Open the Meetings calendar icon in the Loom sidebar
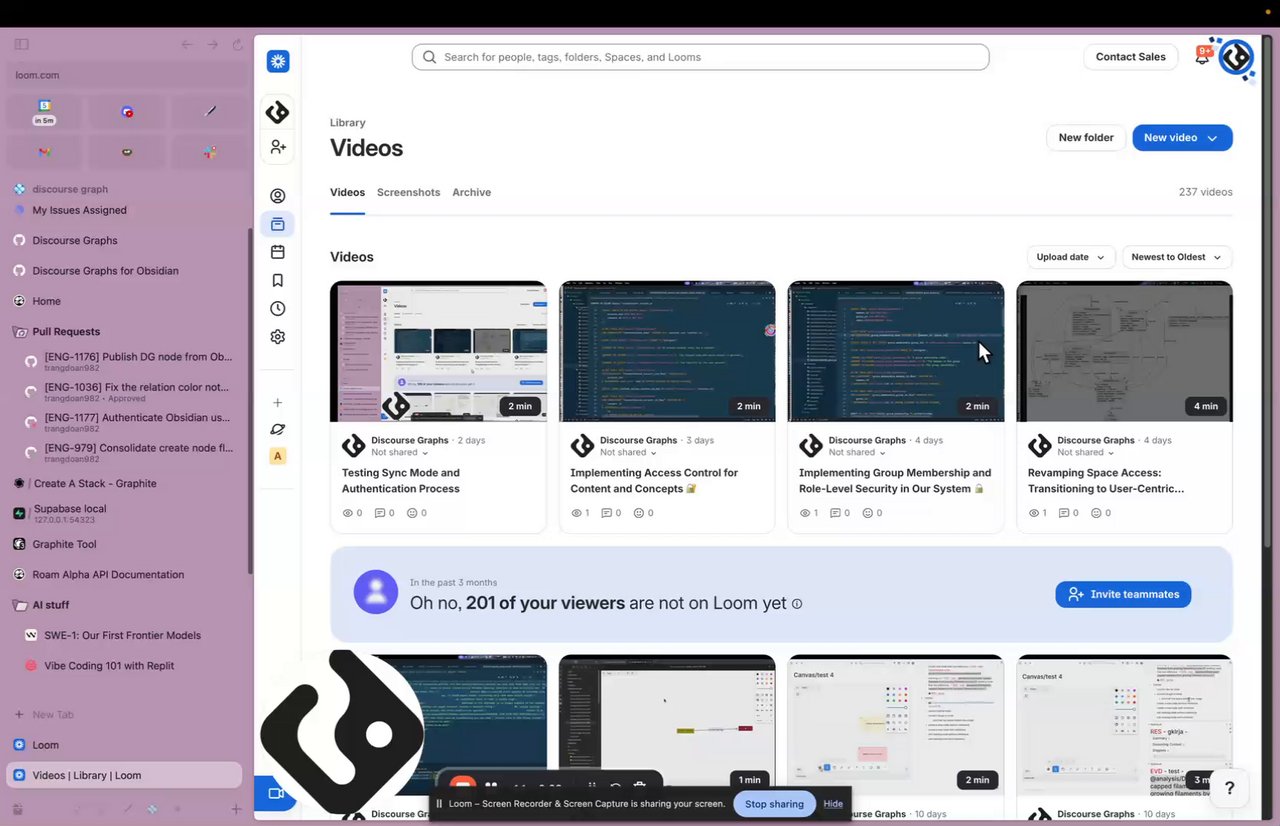This screenshot has width=1280, height=826. pos(278,252)
